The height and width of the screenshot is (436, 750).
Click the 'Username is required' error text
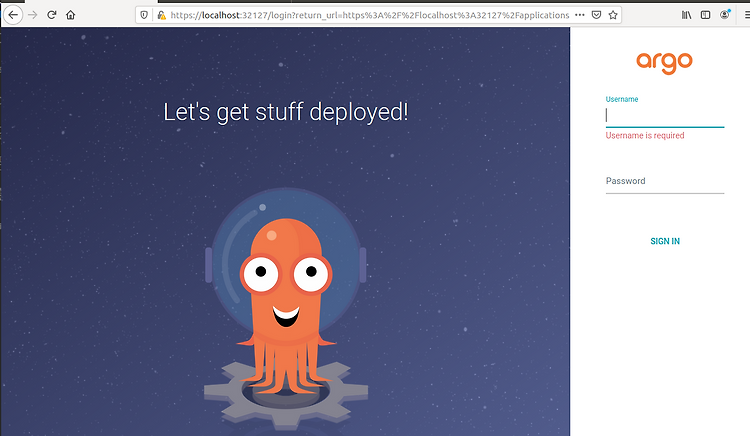point(645,136)
